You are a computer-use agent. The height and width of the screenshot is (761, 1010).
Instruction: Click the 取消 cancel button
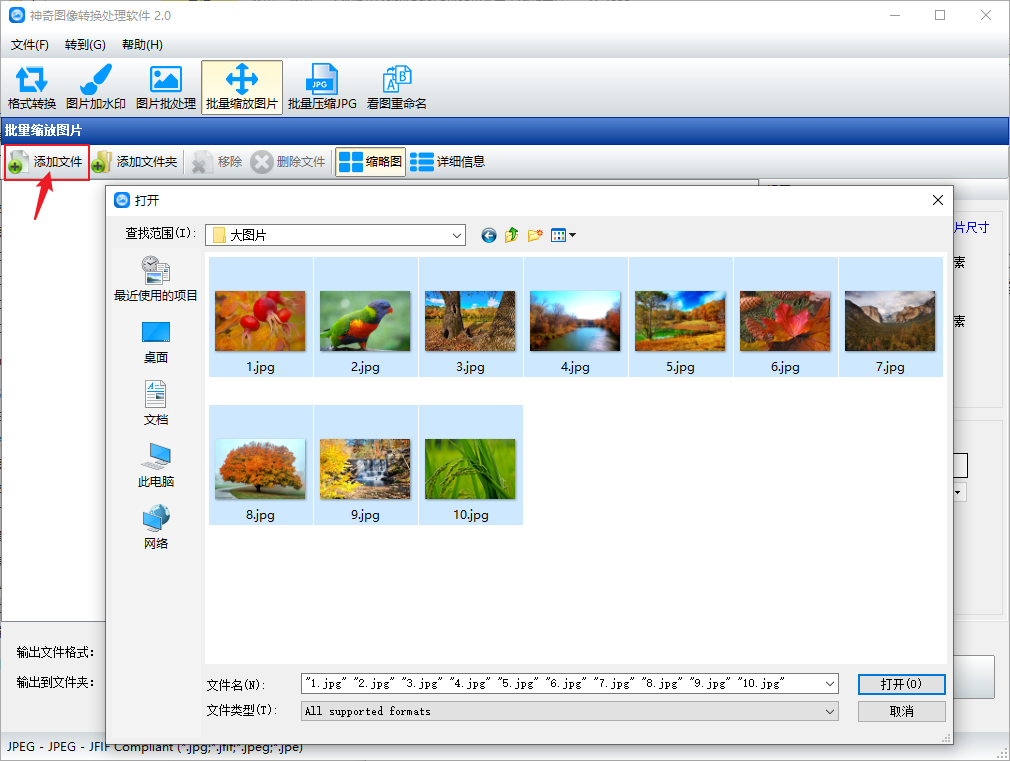[901, 711]
